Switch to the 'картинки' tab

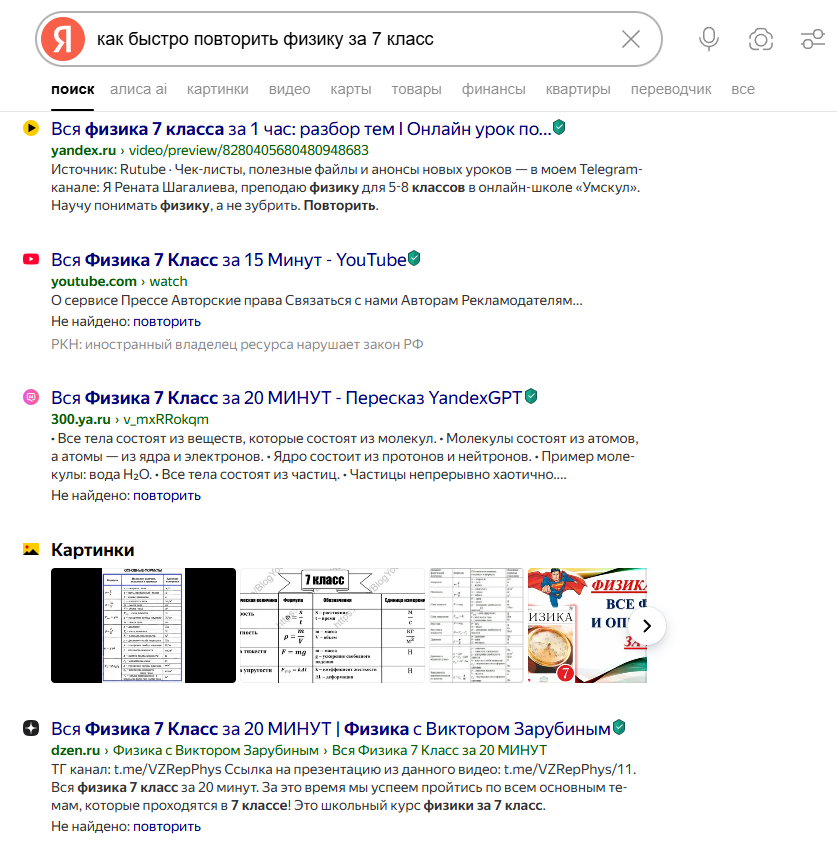pos(217,89)
